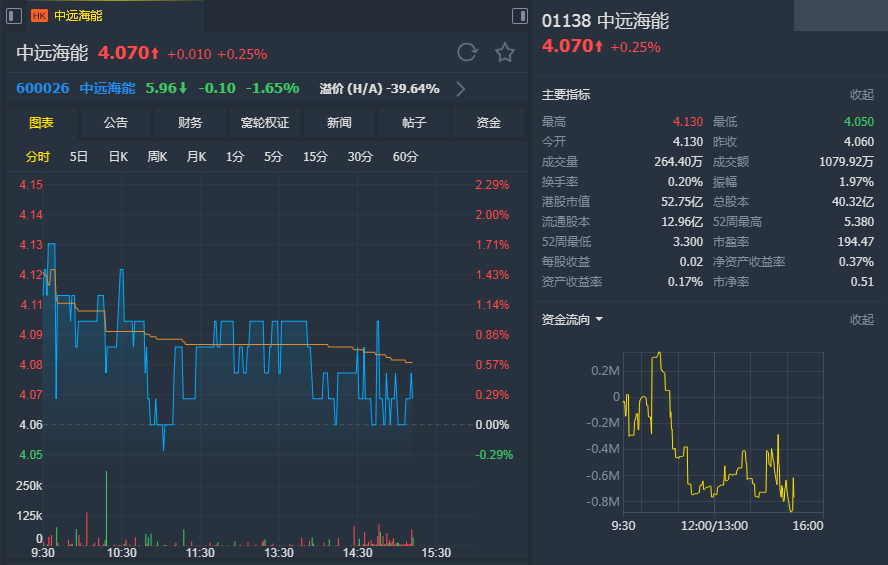Click the refresh quote icon

pos(467,53)
